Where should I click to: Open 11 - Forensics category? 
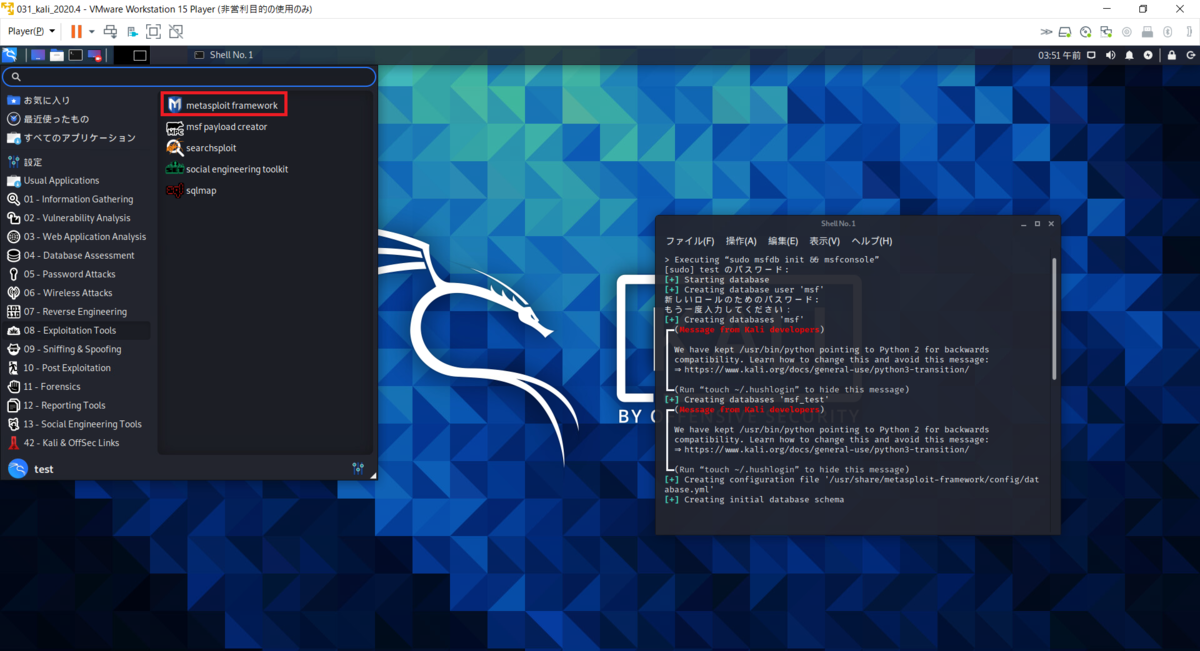[x=78, y=387]
